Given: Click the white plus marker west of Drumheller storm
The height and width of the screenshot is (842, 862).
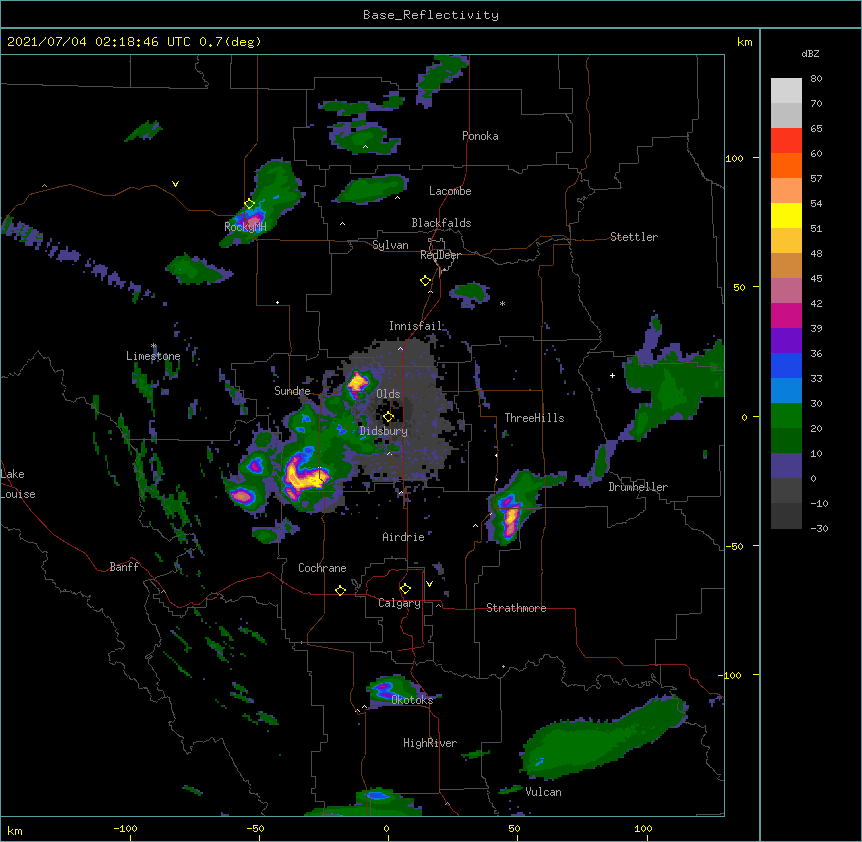Looking at the screenshot, I should point(612,375).
